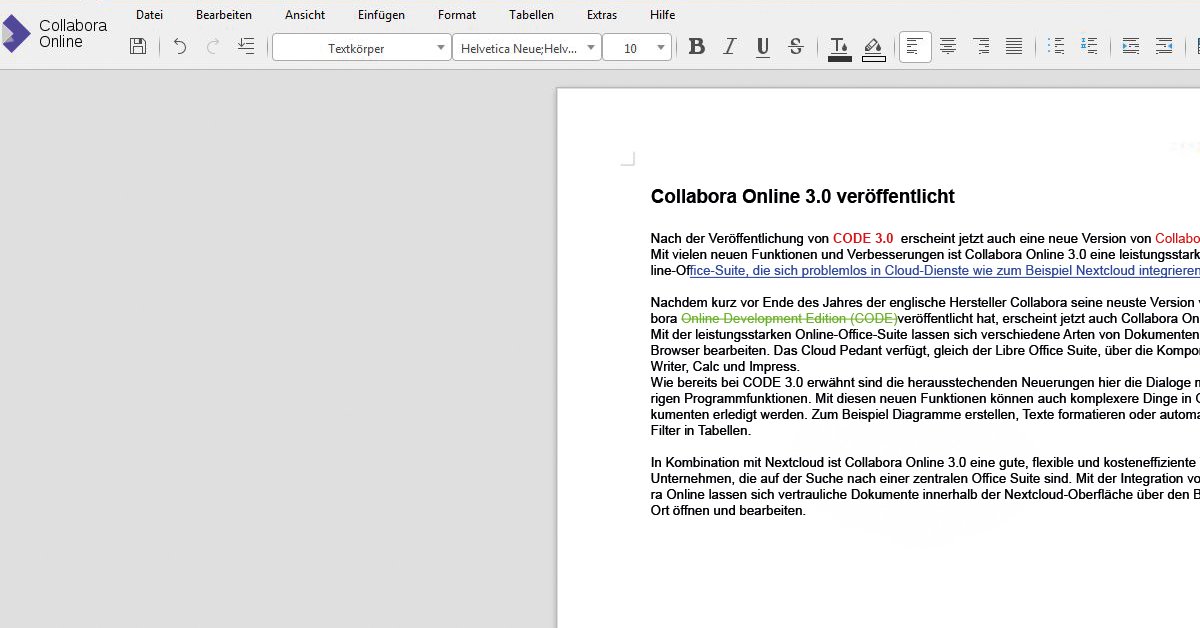
Task: Open the Datei menu
Action: pyautogui.click(x=149, y=15)
